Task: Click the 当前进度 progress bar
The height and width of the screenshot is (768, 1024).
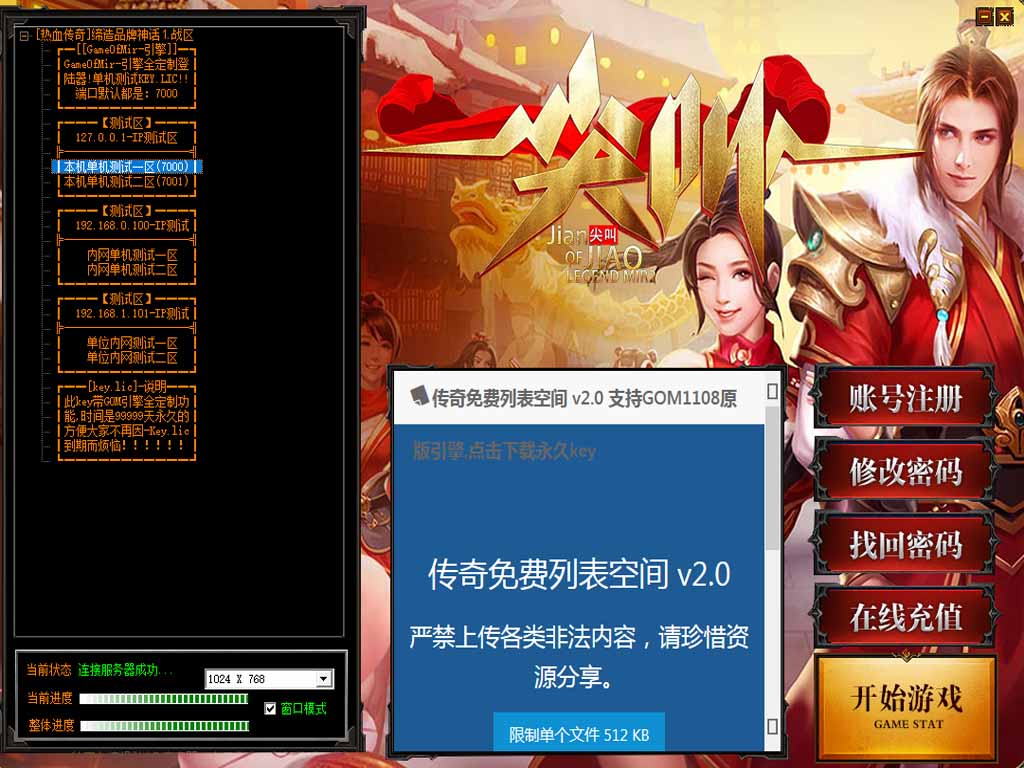Action: (164, 699)
